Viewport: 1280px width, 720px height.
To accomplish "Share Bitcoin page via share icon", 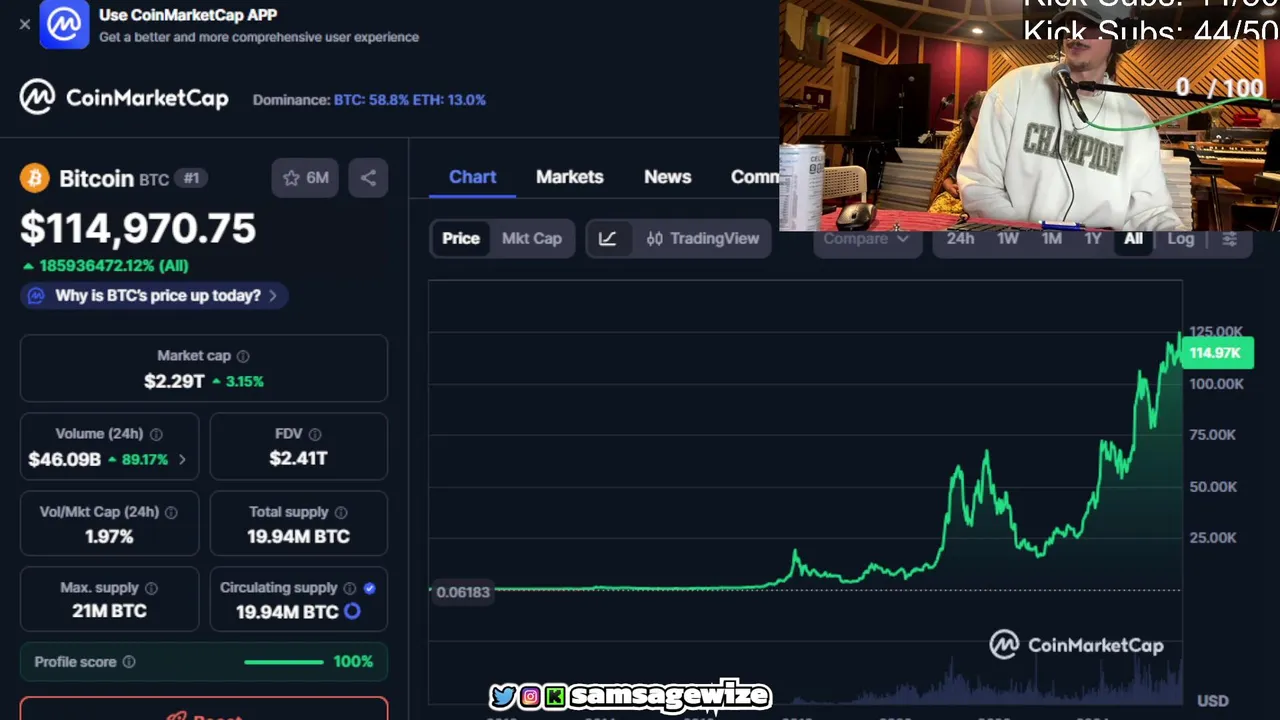I will (368, 178).
